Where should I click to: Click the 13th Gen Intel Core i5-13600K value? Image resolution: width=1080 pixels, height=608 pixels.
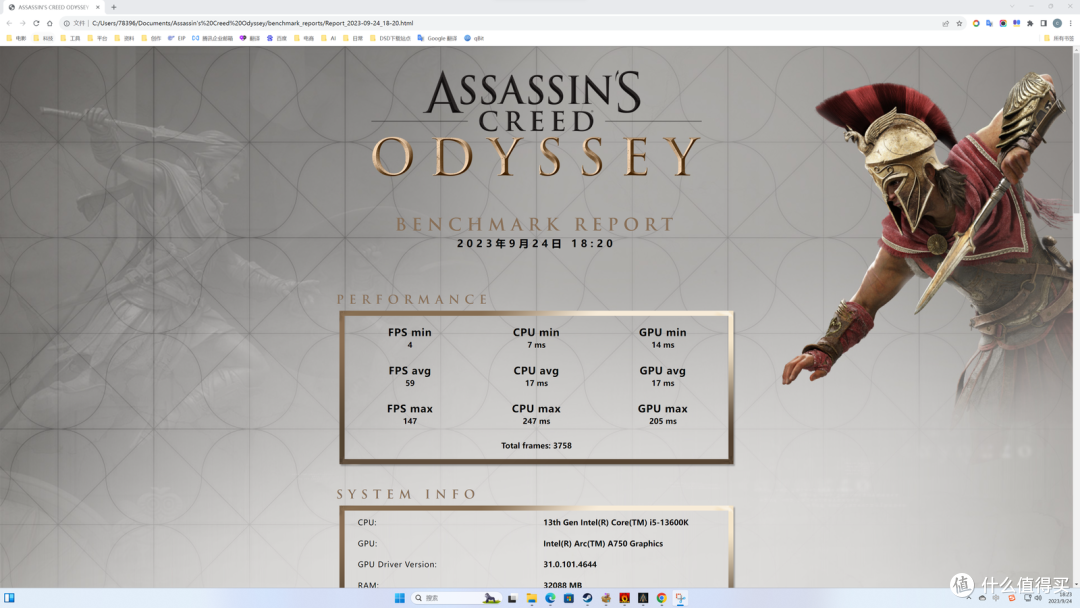(616, 523)
